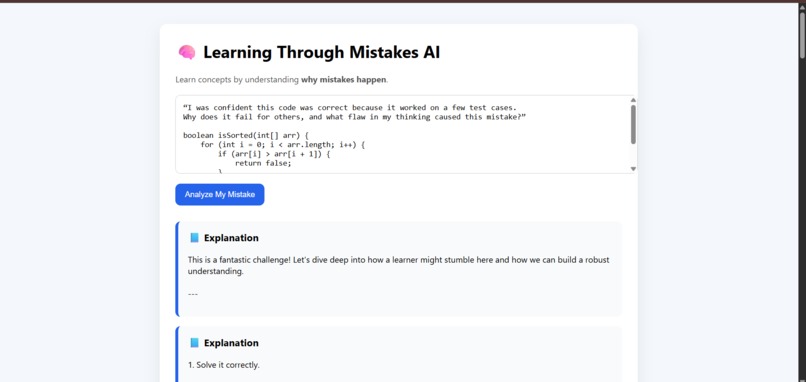This screenshot has width=806, height=382.
Task: Click the 'for (int i = 0' loop line
Action: tap(283, 145)
